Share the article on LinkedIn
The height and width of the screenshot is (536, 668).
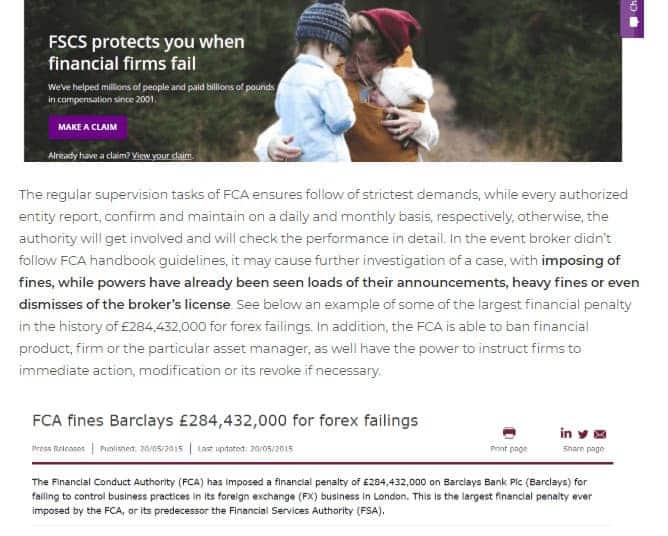coord(566,433)
